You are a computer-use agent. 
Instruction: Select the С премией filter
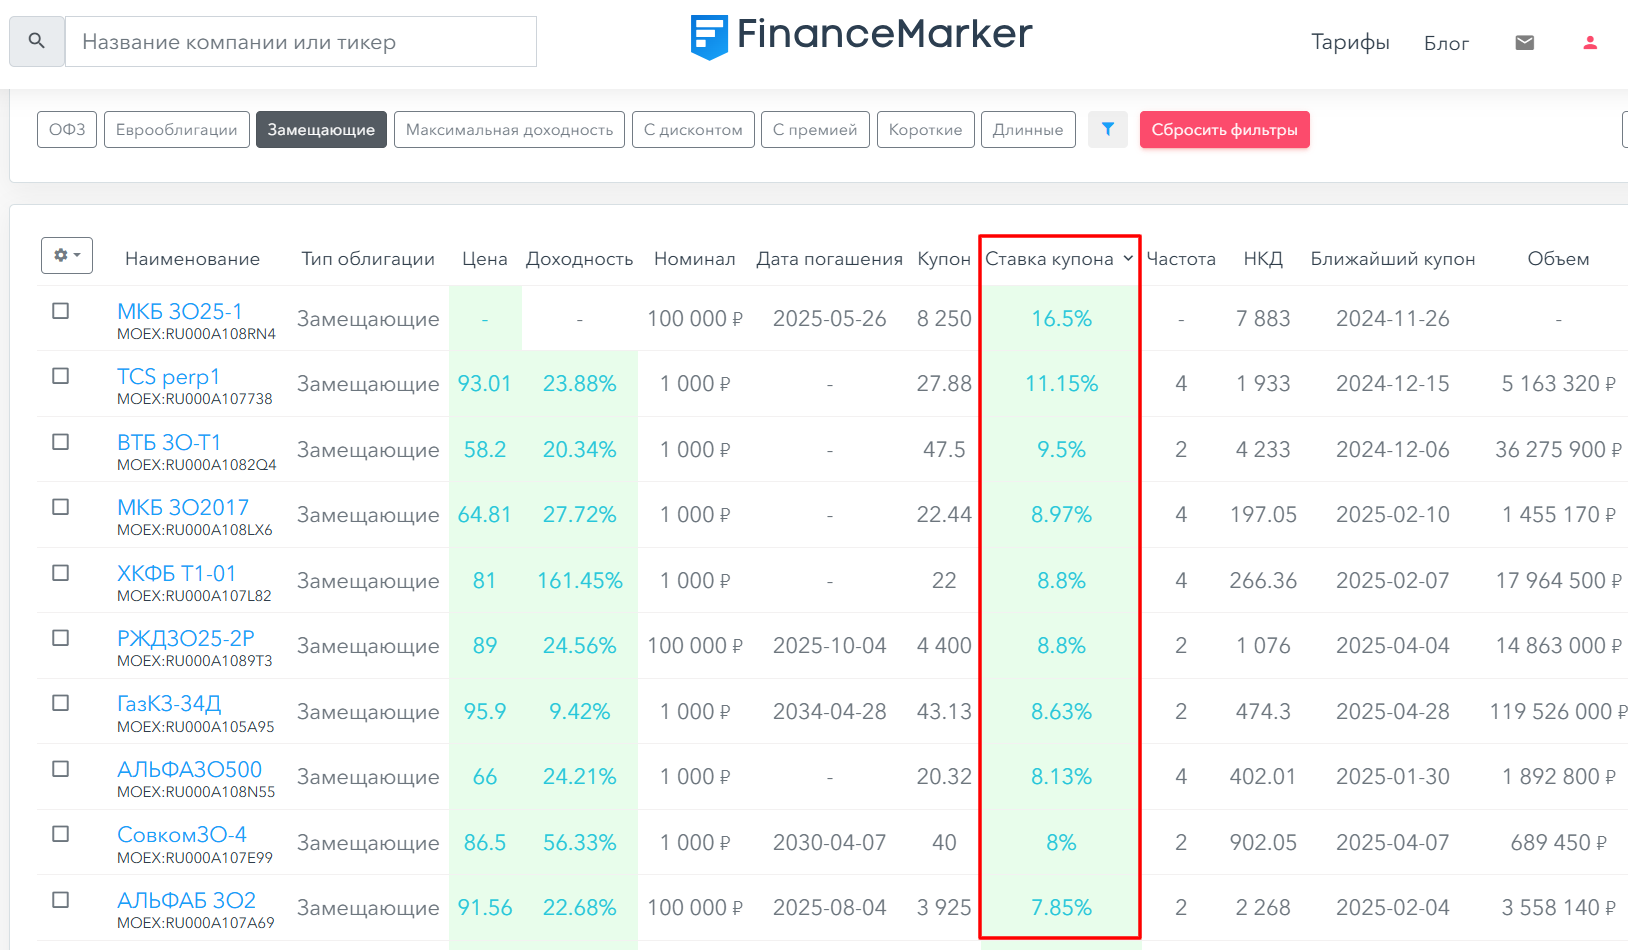(x=815, y=129)
